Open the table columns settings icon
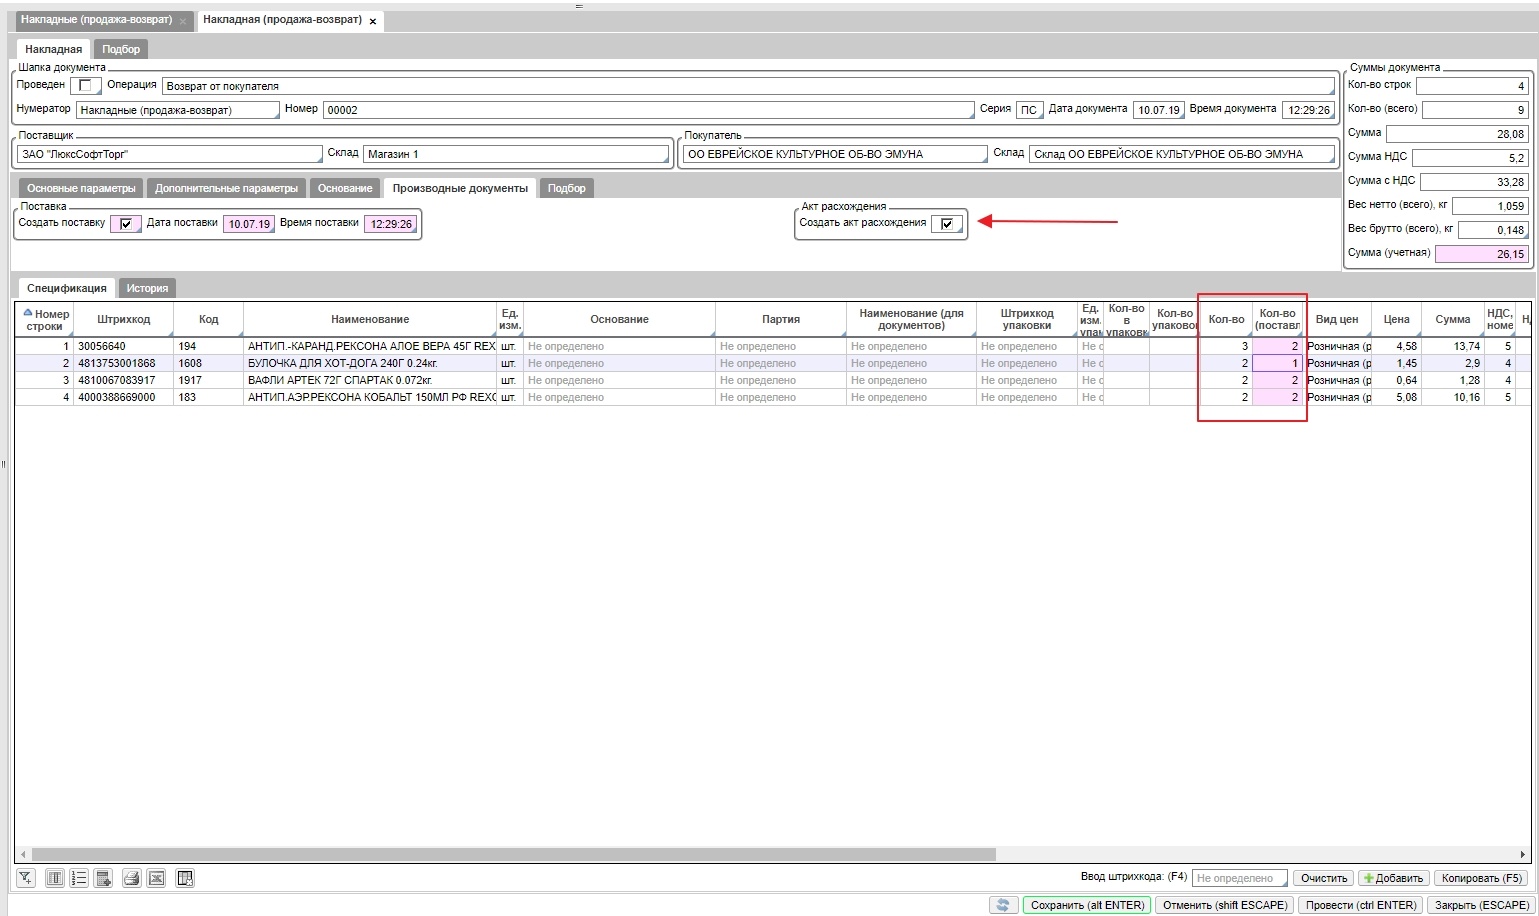Image resolution: width=1539 pixels, height=916 pixels. [55, 878]
